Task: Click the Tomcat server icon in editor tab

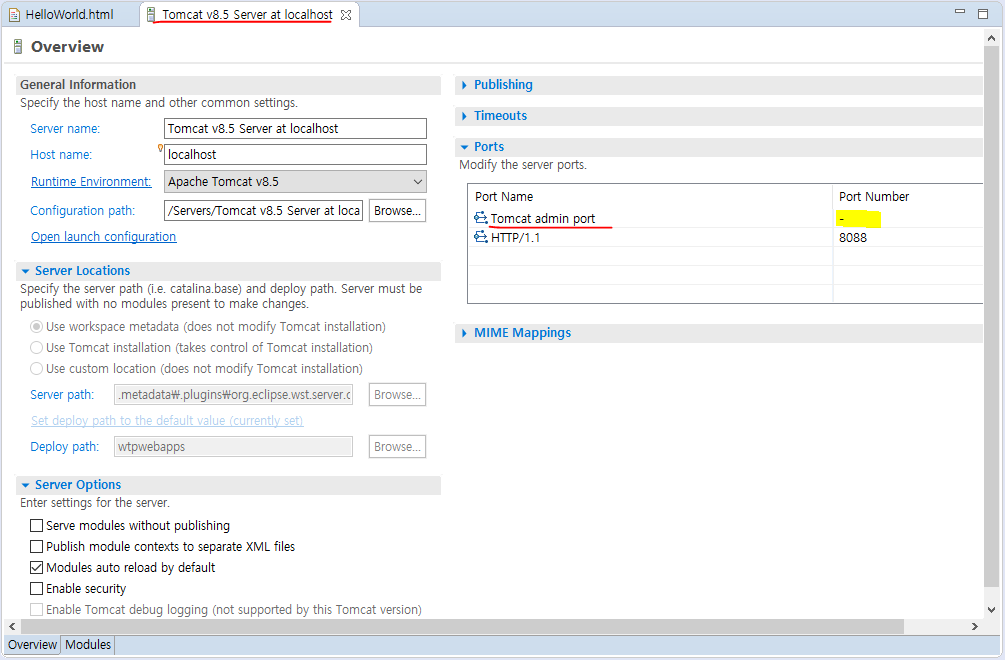Action: (x=151, y=15)
